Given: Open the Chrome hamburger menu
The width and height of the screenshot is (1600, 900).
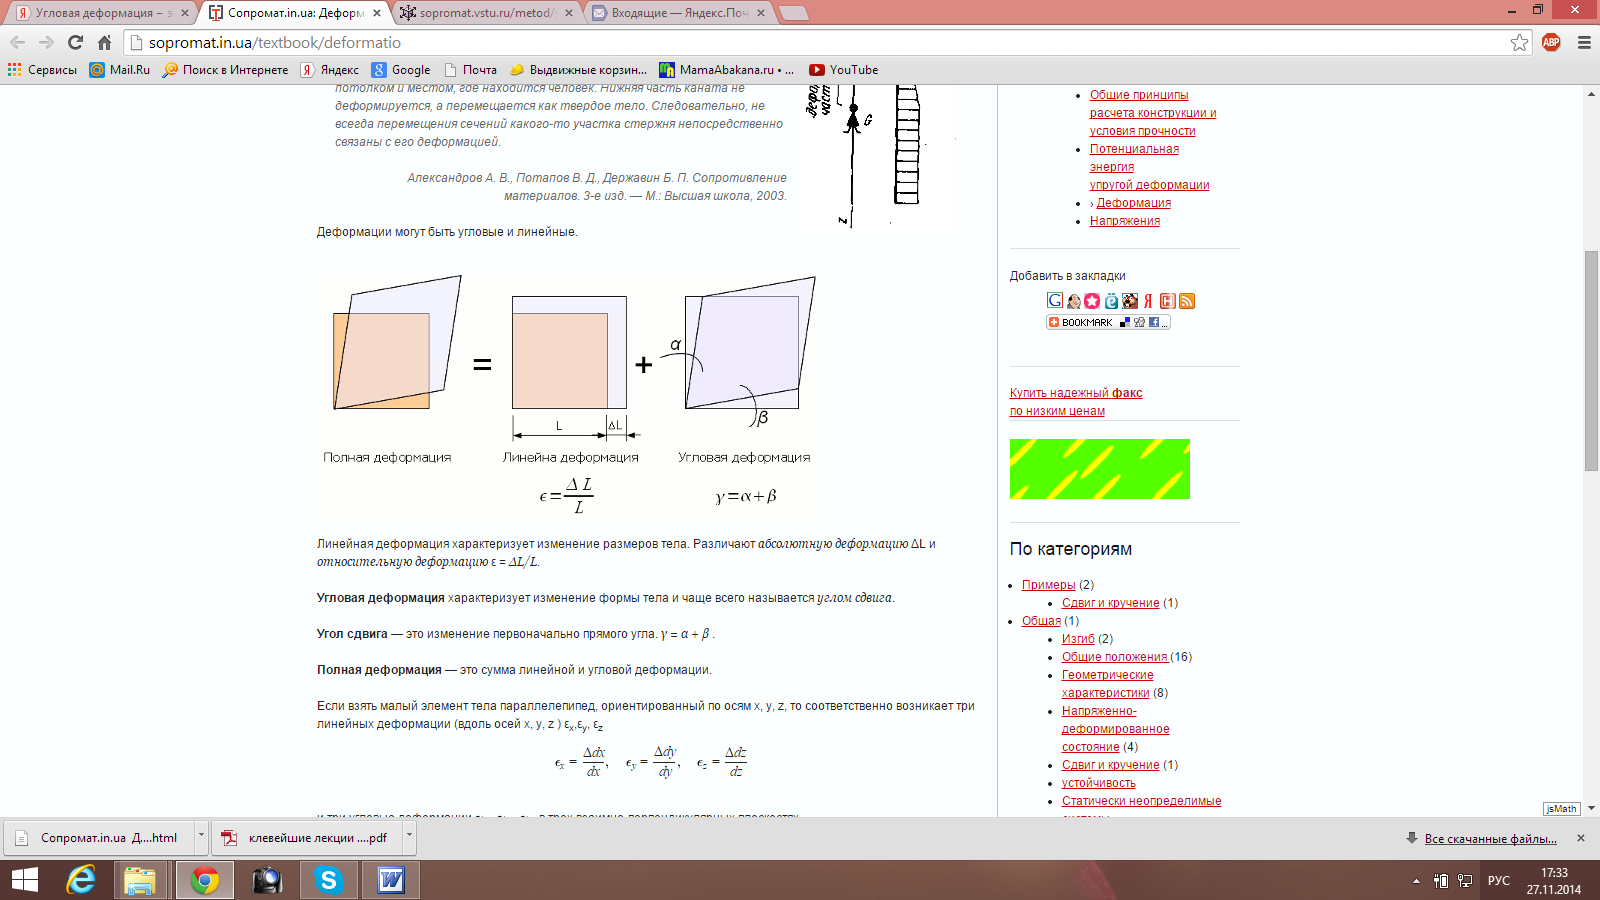Looking at the screenshot, I should click(1584, 42).
